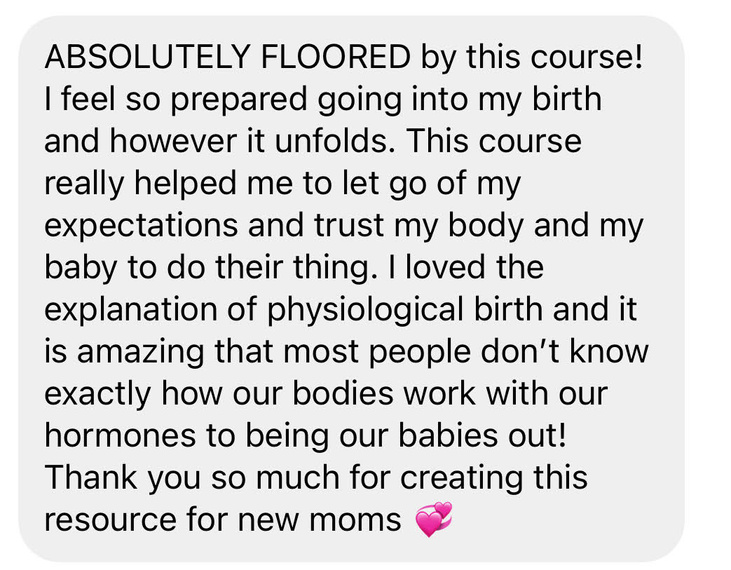Image resolution: width=731 pixels, height=570 pixels.
Task: Click the word "people" in the message
Action: (447, 354)
